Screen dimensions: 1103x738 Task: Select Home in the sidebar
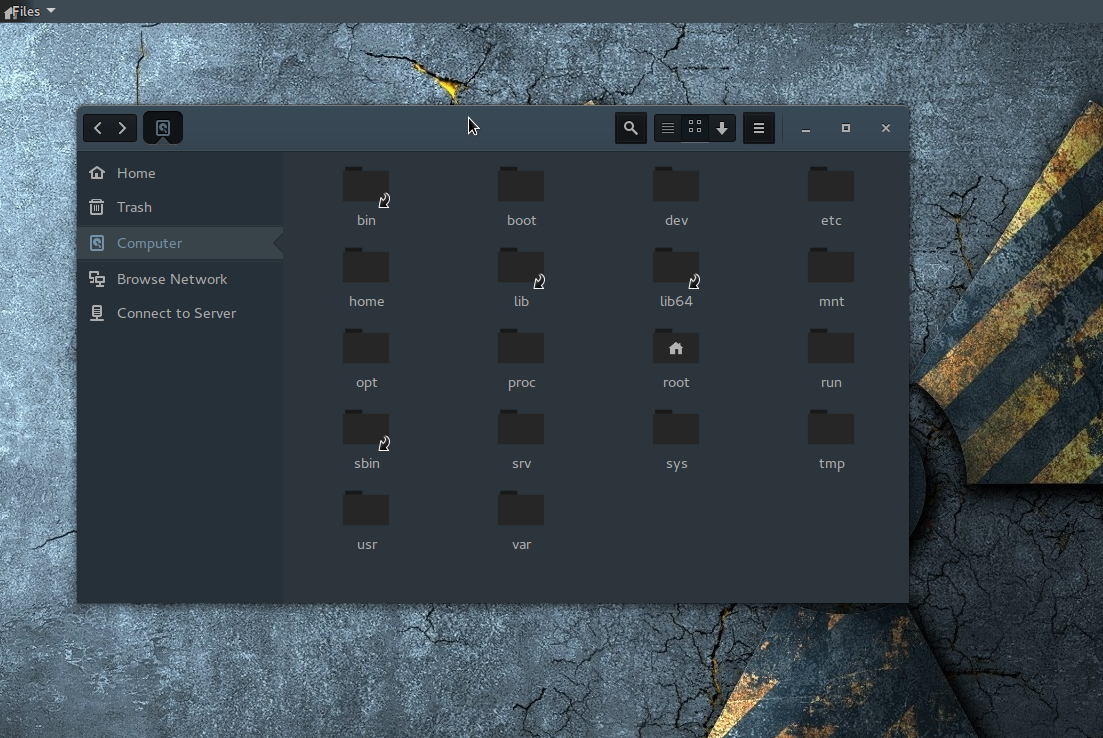(180, 173)
